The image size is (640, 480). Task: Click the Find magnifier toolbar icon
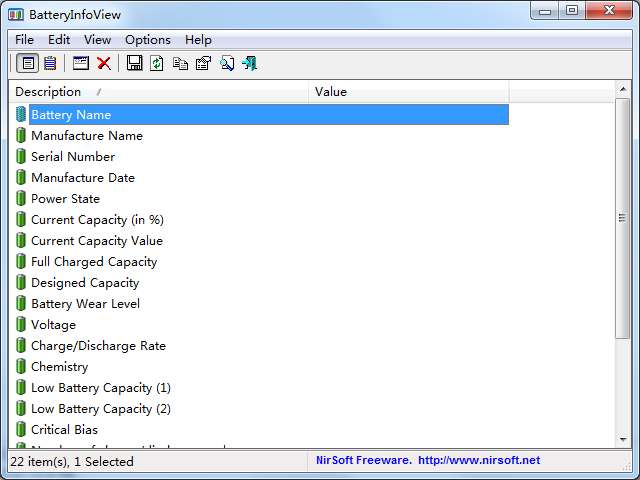(227, 63)
